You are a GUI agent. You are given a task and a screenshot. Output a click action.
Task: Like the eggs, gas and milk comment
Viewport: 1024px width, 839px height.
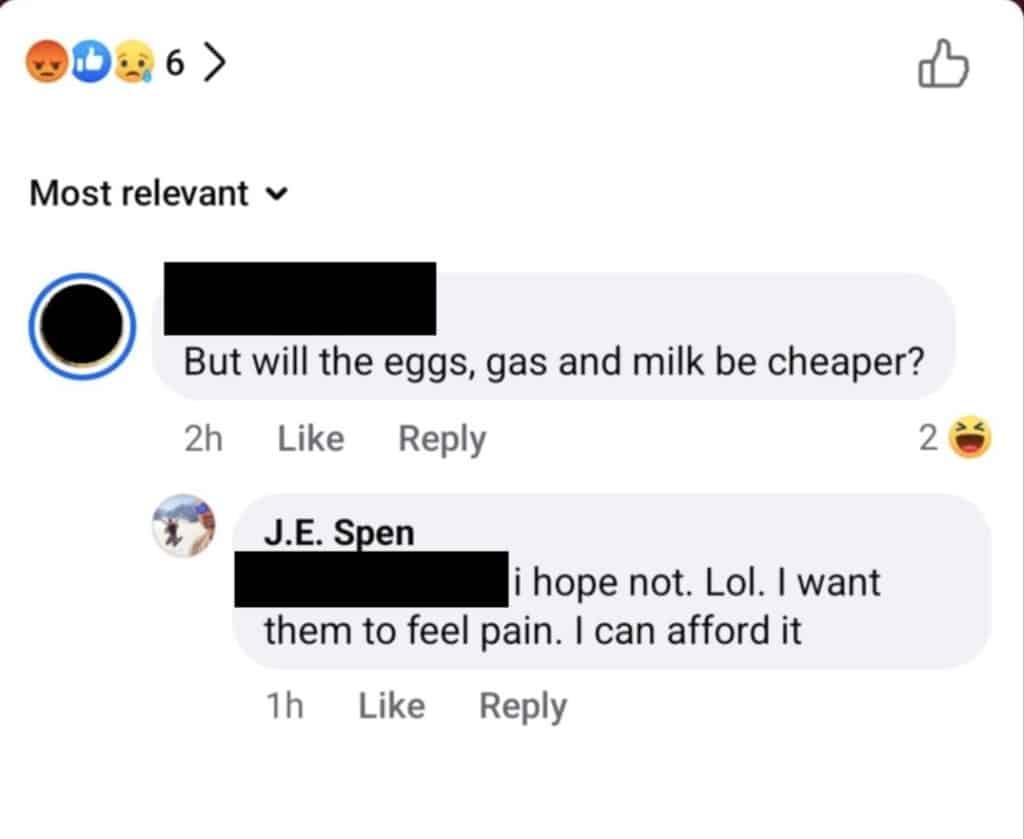click(311, 438)
